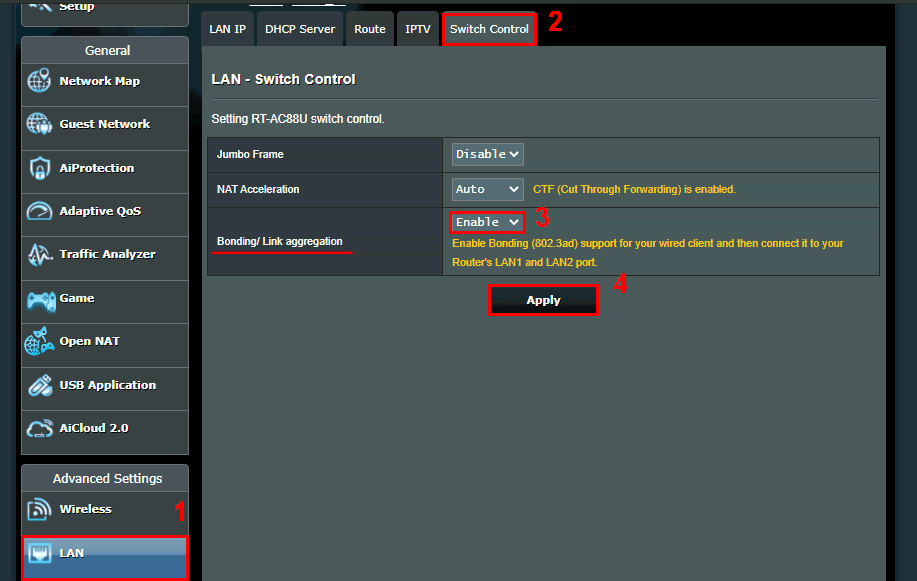Open Guest Network via its icon
Viewport: 917px width, 581px height.
40,125
